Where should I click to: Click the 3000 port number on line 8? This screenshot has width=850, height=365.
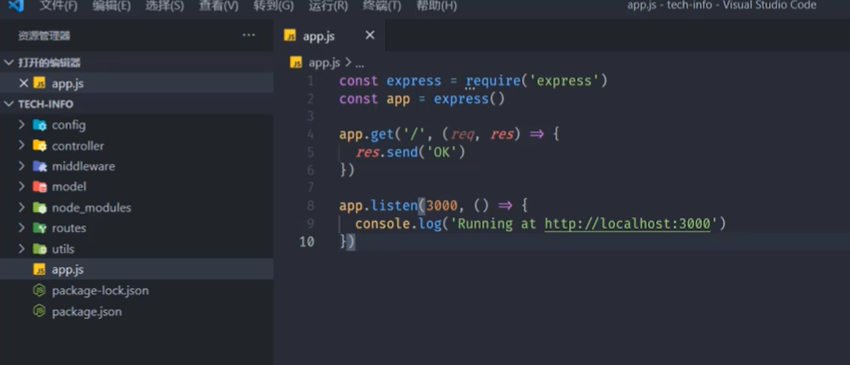coord(442,206)
